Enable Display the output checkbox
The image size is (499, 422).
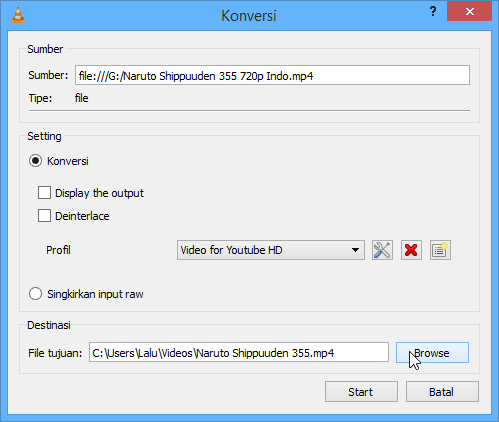tap(44, 193)
